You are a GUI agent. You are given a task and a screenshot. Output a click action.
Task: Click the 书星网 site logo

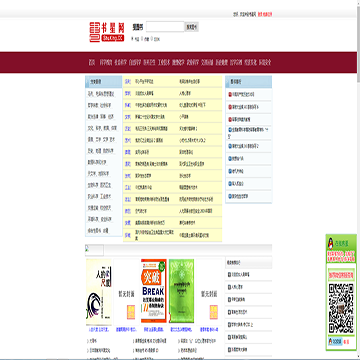tap(107, 32)
